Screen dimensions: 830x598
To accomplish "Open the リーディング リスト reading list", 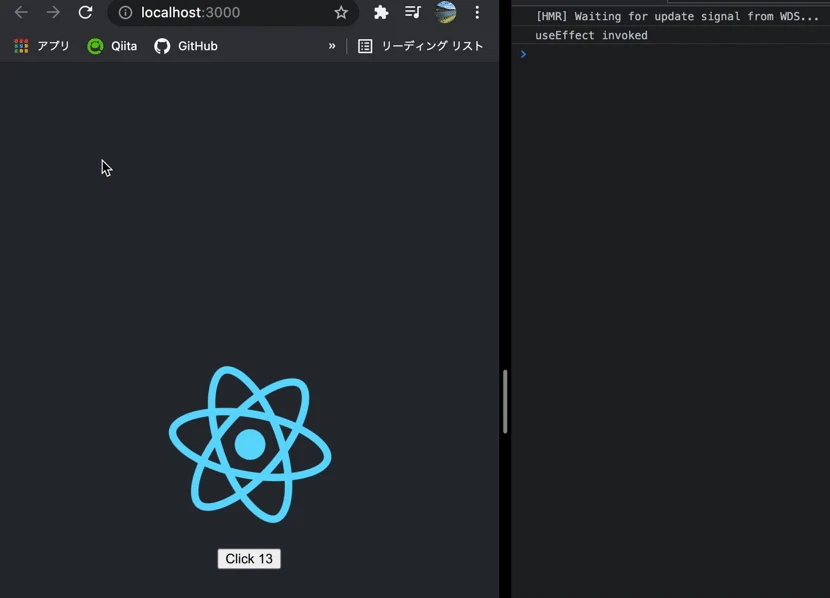I will pos(420,46).
